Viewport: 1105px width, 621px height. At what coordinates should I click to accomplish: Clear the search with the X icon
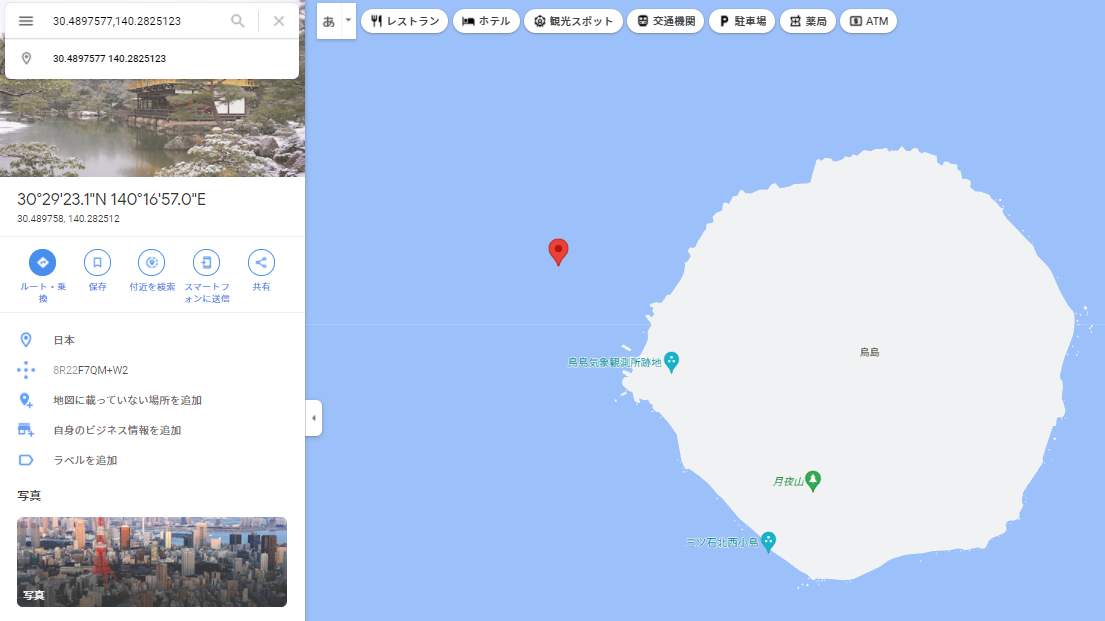coord(279,21)
